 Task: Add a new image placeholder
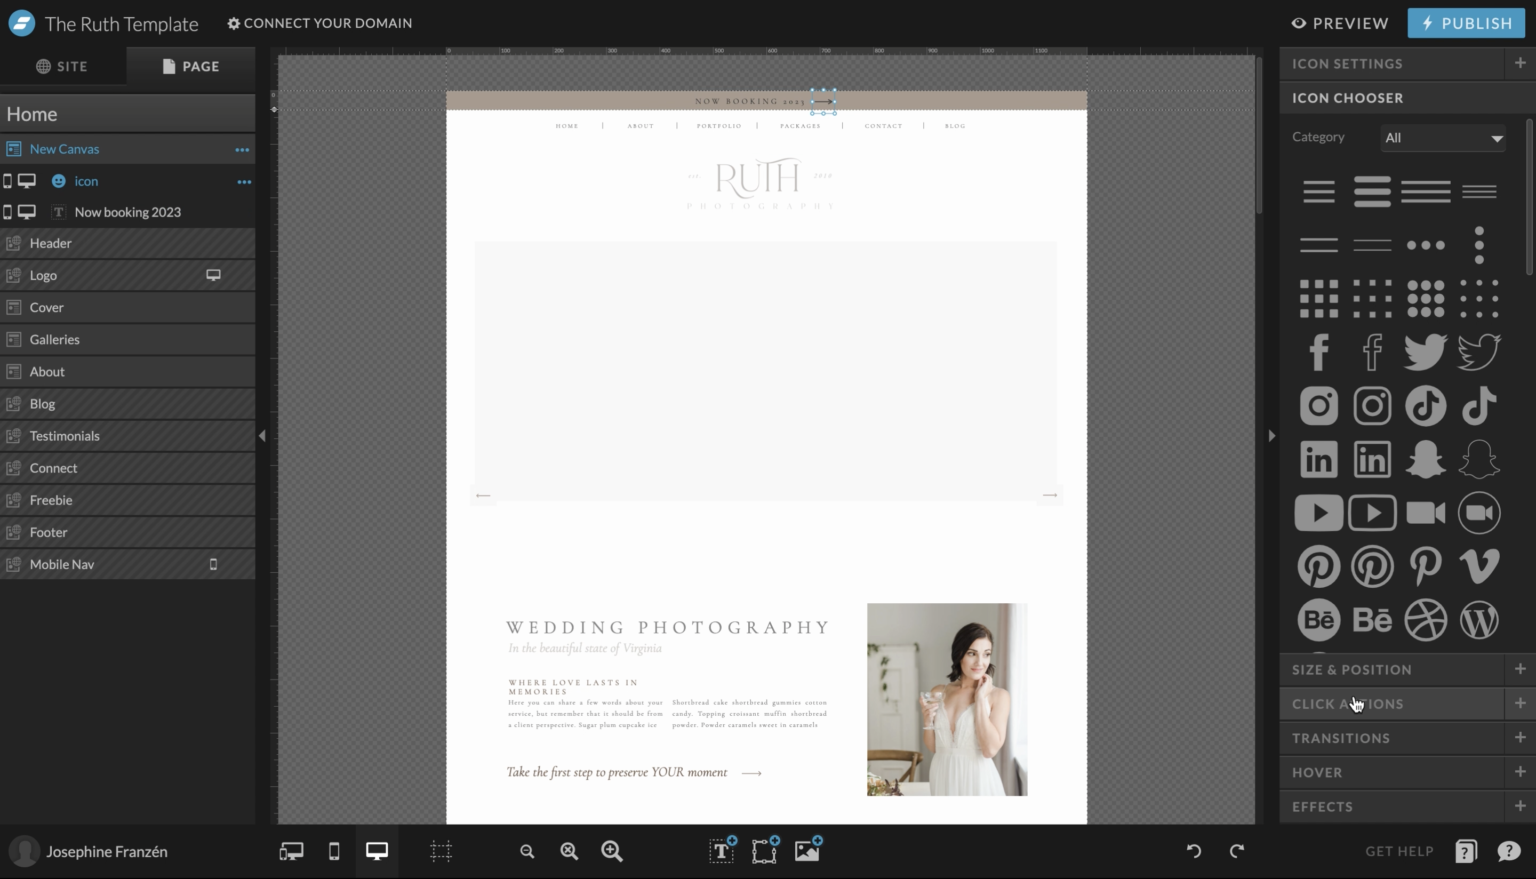806,851
